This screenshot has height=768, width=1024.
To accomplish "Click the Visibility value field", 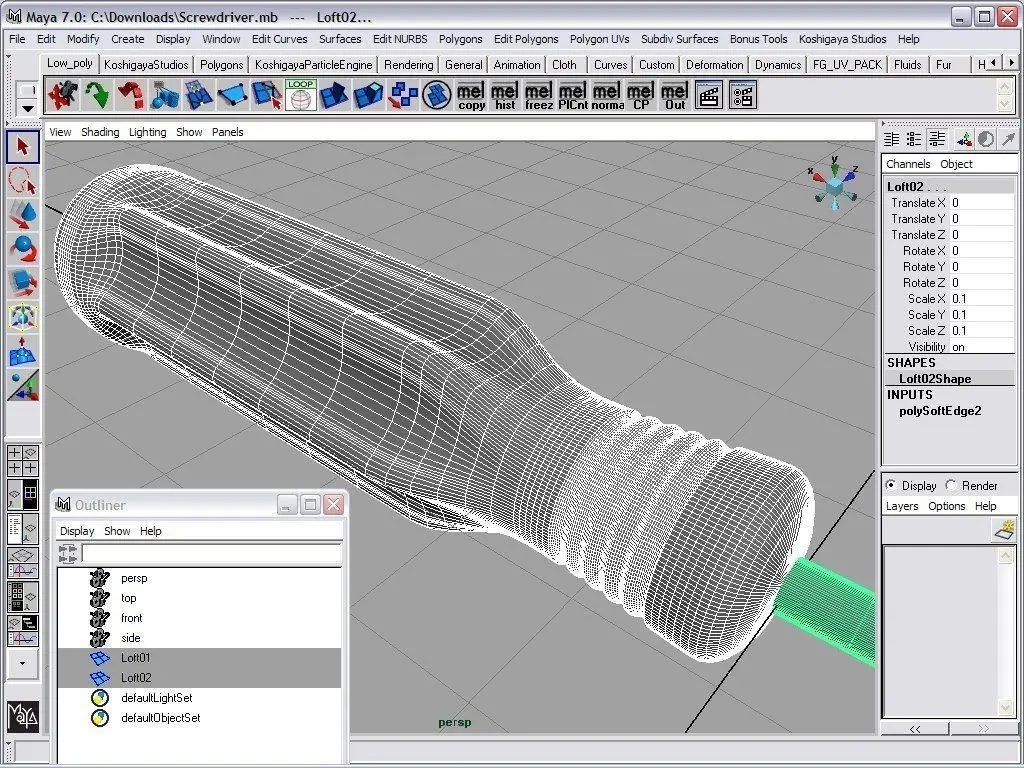I will coord(982,347).
